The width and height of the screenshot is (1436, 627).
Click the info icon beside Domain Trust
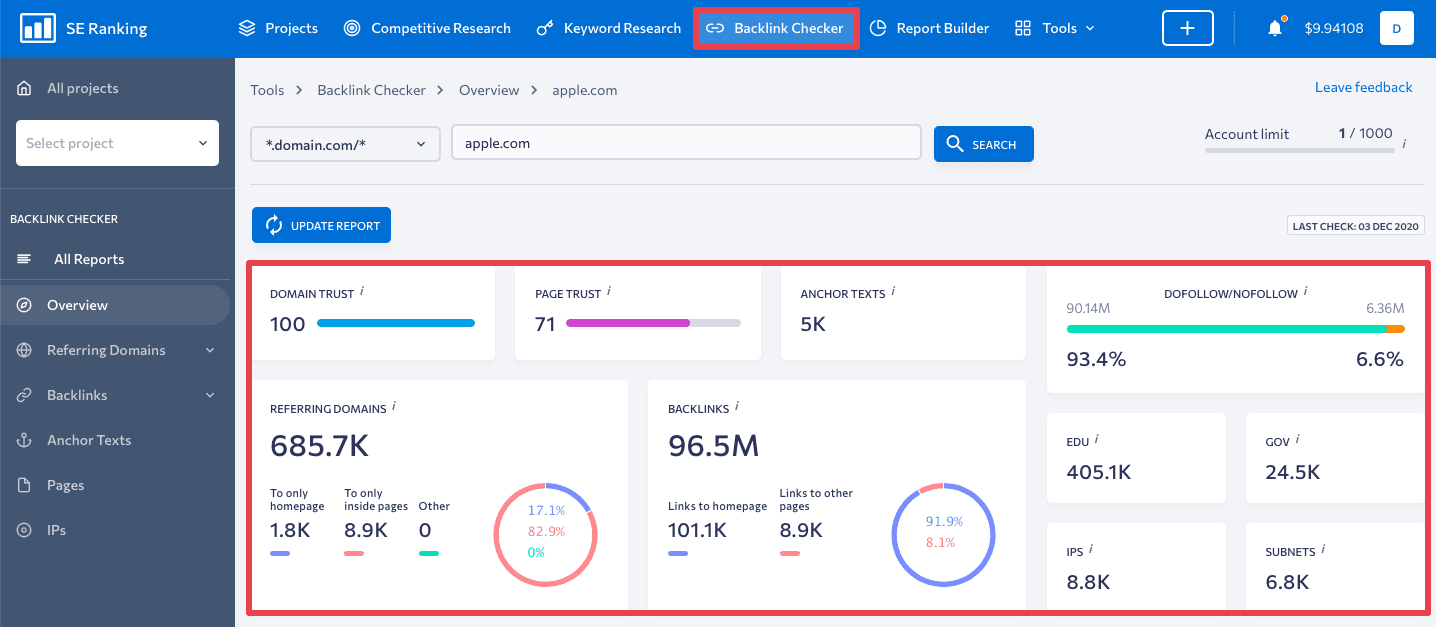(x=362, y=292)
